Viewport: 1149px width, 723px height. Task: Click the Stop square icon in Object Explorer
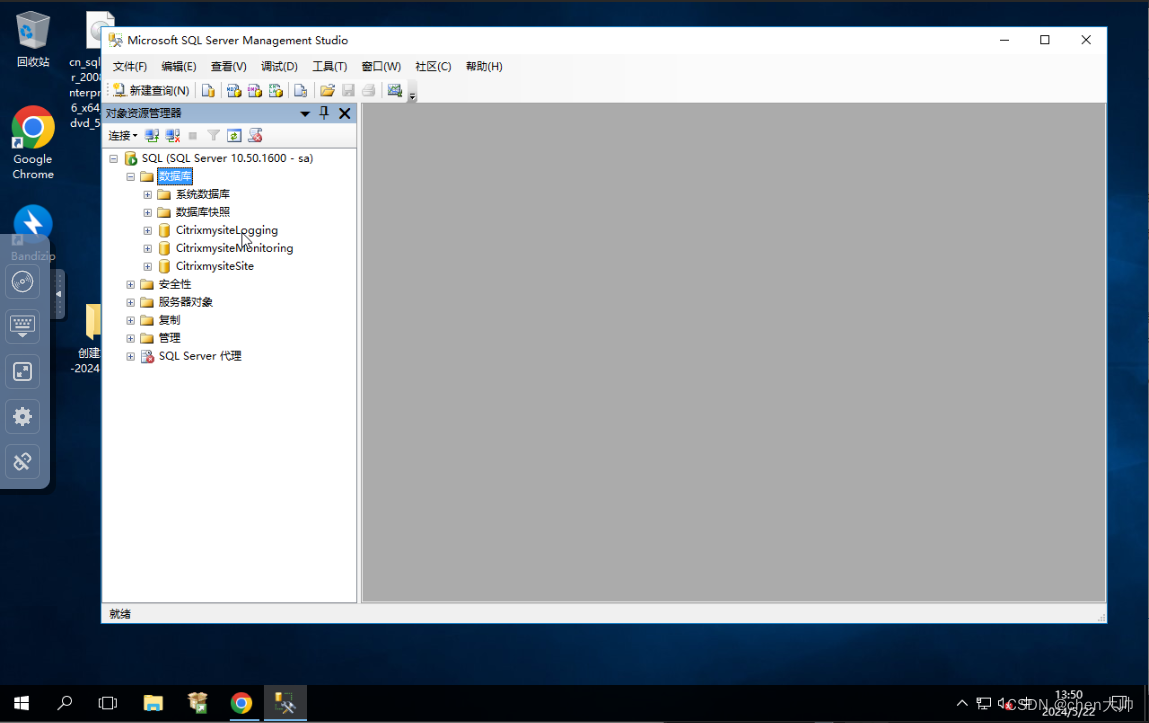click(x=193, y=136)
